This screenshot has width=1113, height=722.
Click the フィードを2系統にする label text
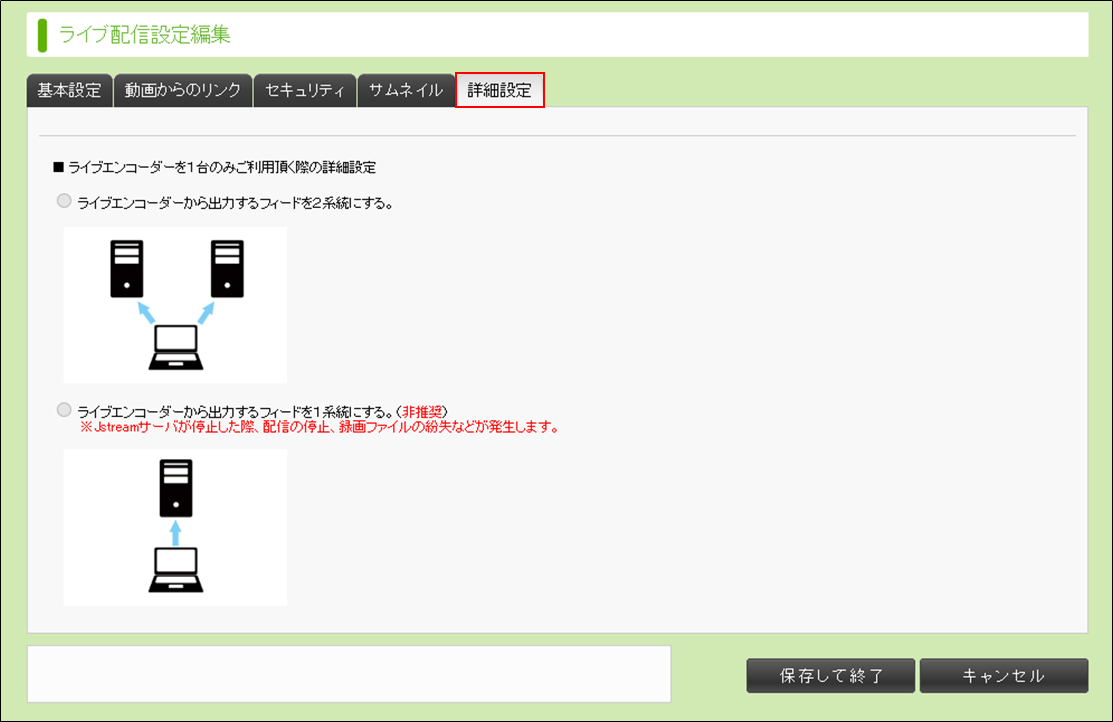pyautogui.click(x=235, y=203)
